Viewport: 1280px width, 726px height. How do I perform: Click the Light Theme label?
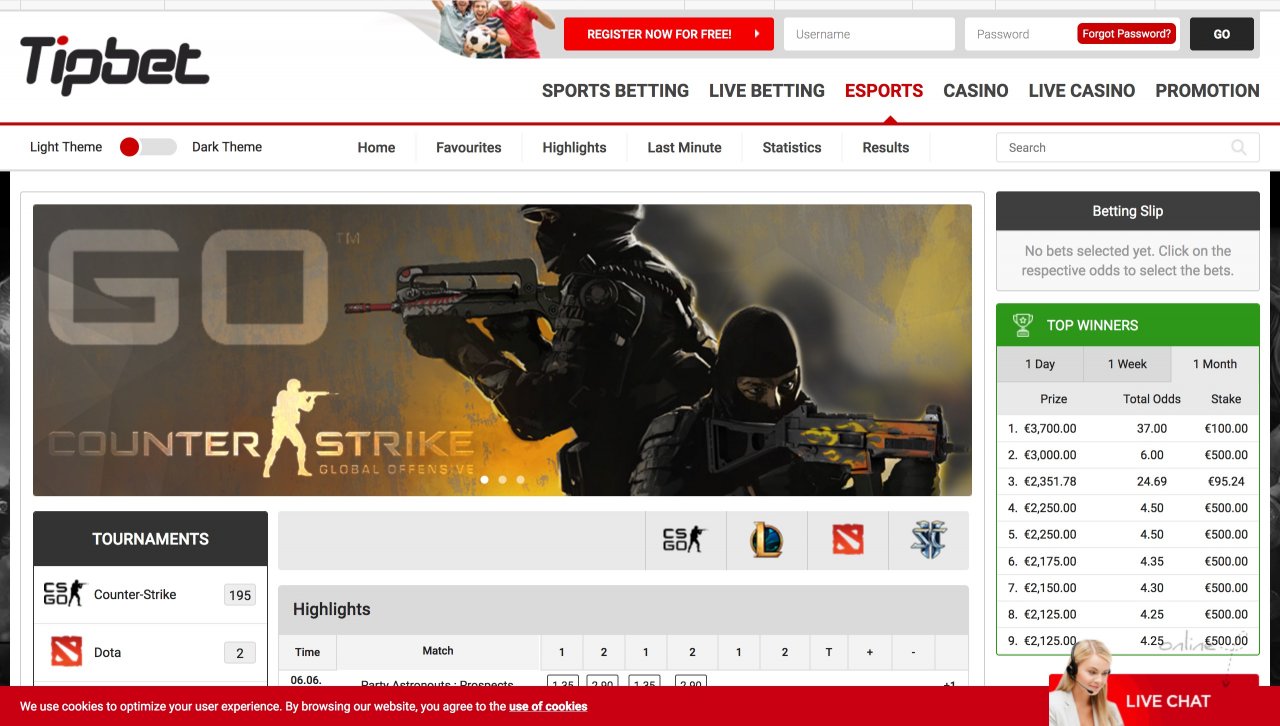pyautogui.click(x=66, y=147)
